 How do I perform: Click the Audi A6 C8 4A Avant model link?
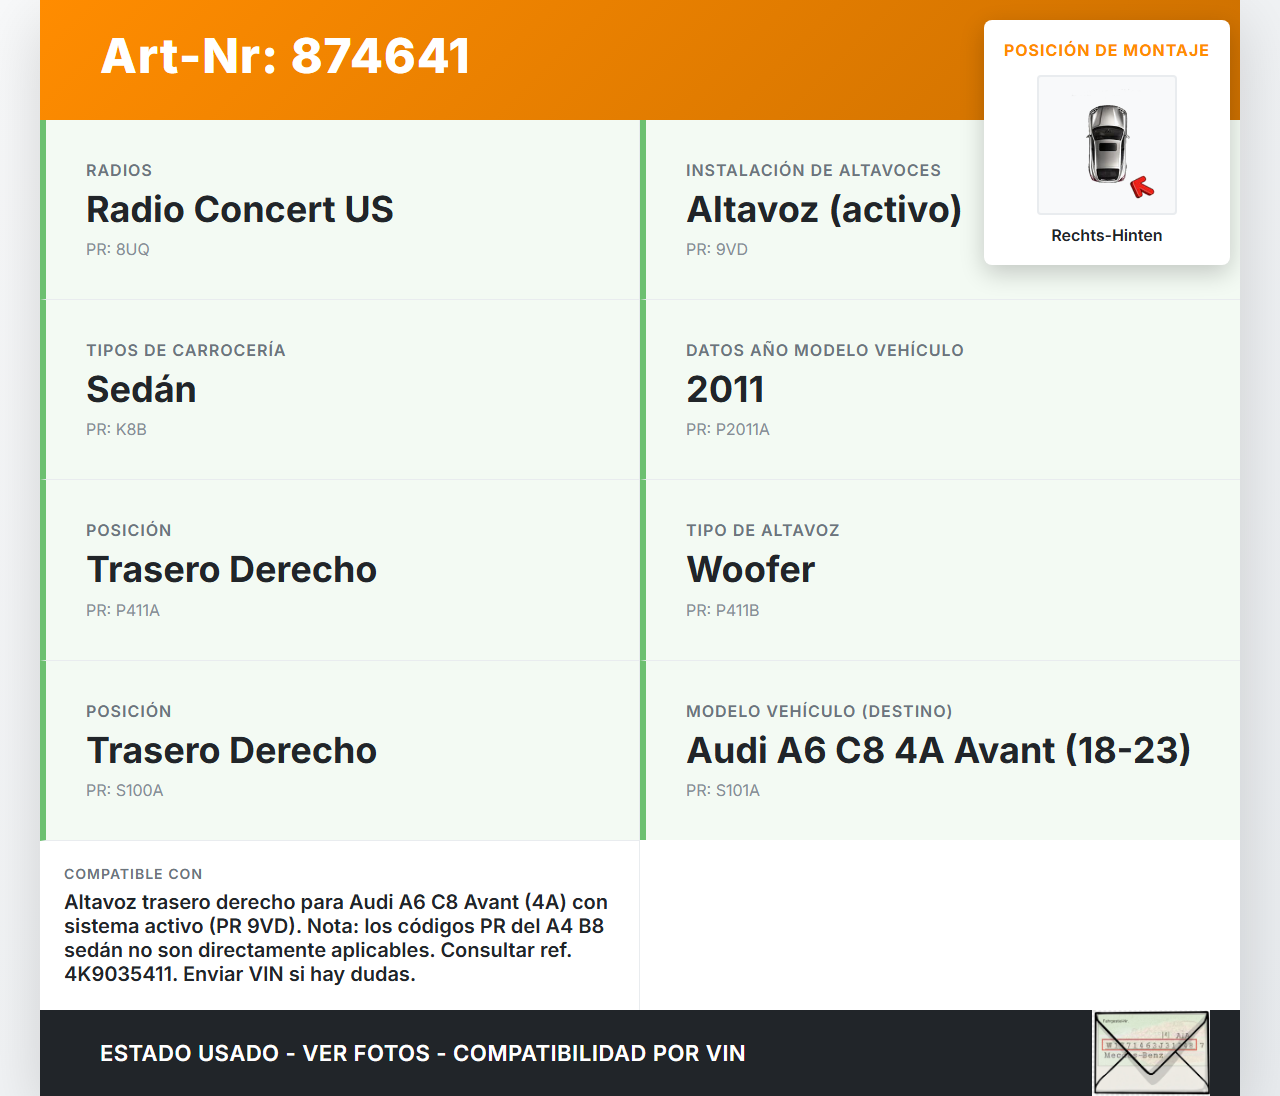(x=938, y=749)
